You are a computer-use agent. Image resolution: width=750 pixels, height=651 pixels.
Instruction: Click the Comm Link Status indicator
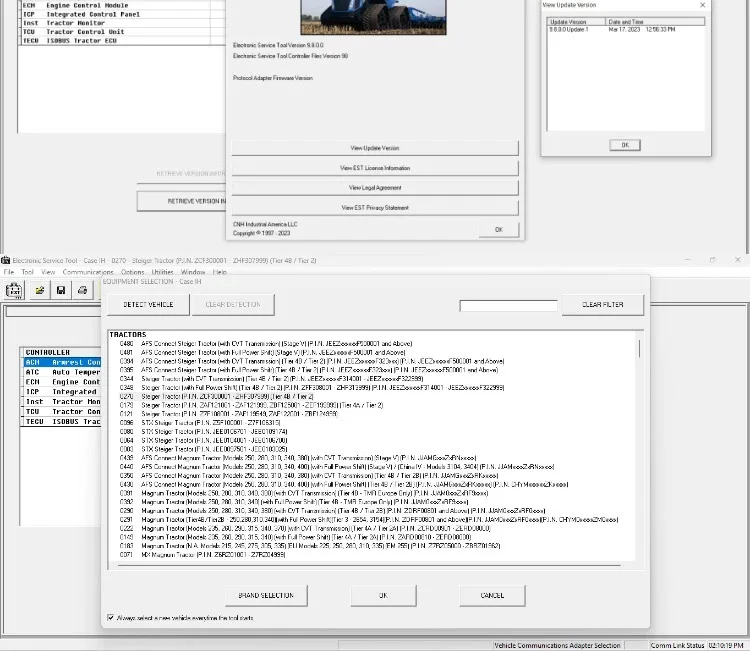coord(677,645)
